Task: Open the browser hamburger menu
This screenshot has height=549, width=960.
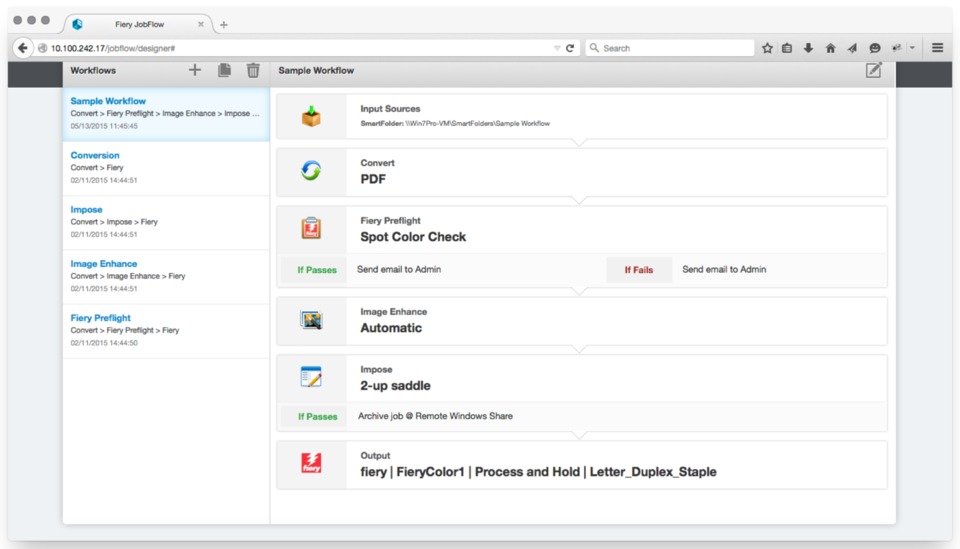Action: (x=937, y=48)
